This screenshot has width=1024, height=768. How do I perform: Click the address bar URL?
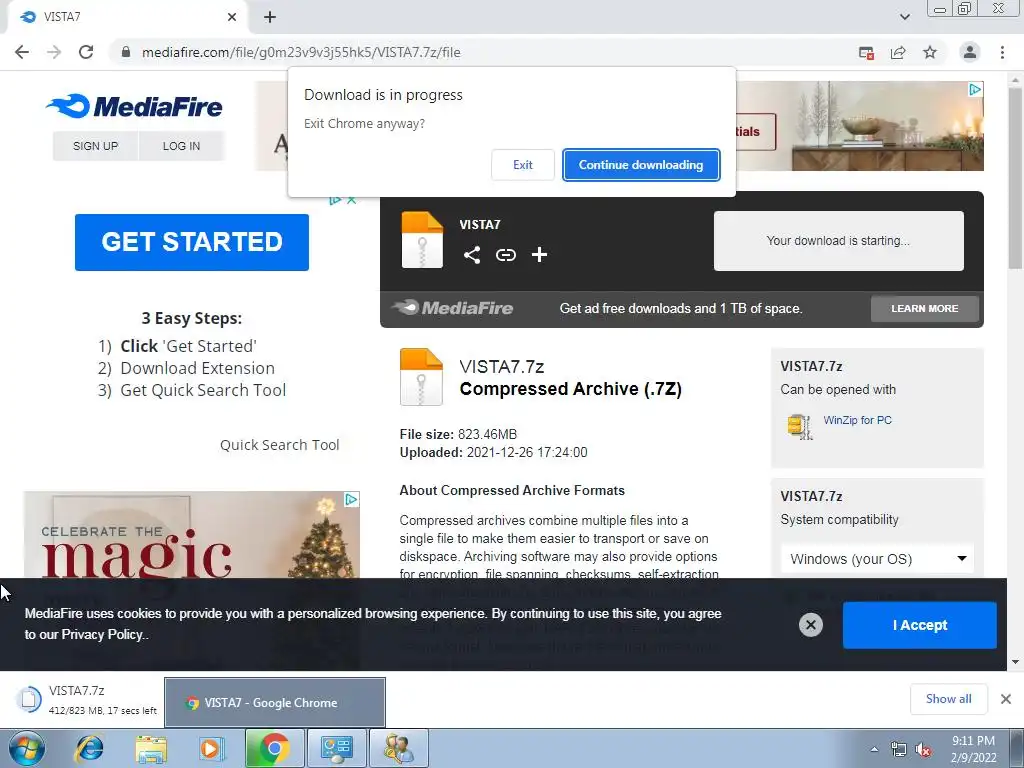click(301, 52)
